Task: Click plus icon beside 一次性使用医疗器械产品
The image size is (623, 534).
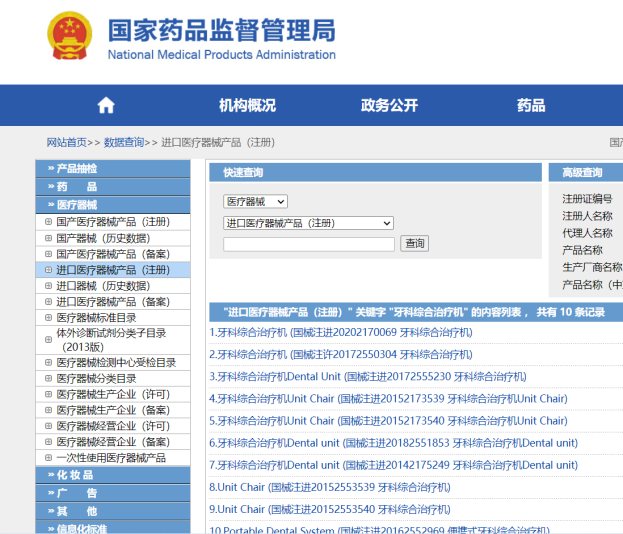Action: pos(48,458)
